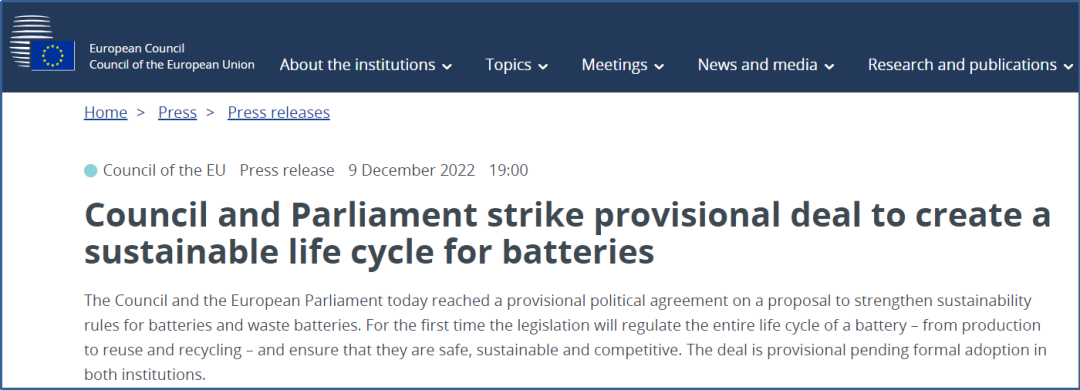Image resolution: width=1080 pixels, height=390 pixels.
Task: Open the Press releases breadcrumb link
Action: 279,112
